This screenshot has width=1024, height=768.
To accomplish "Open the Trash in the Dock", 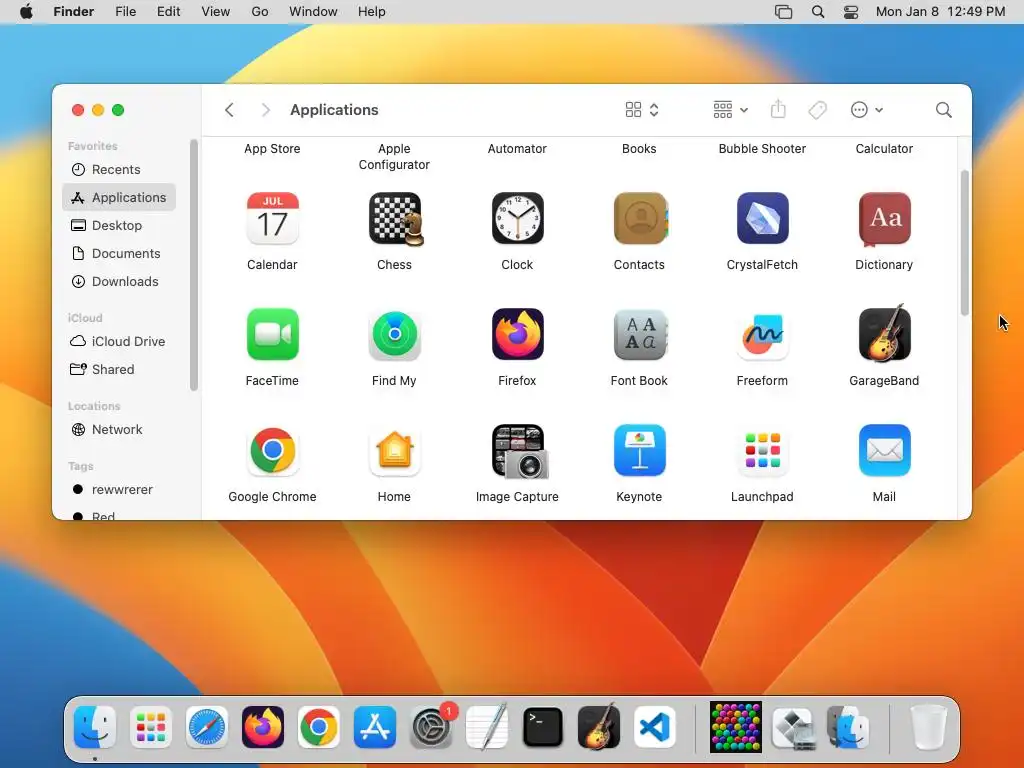I will coord(928,727).
